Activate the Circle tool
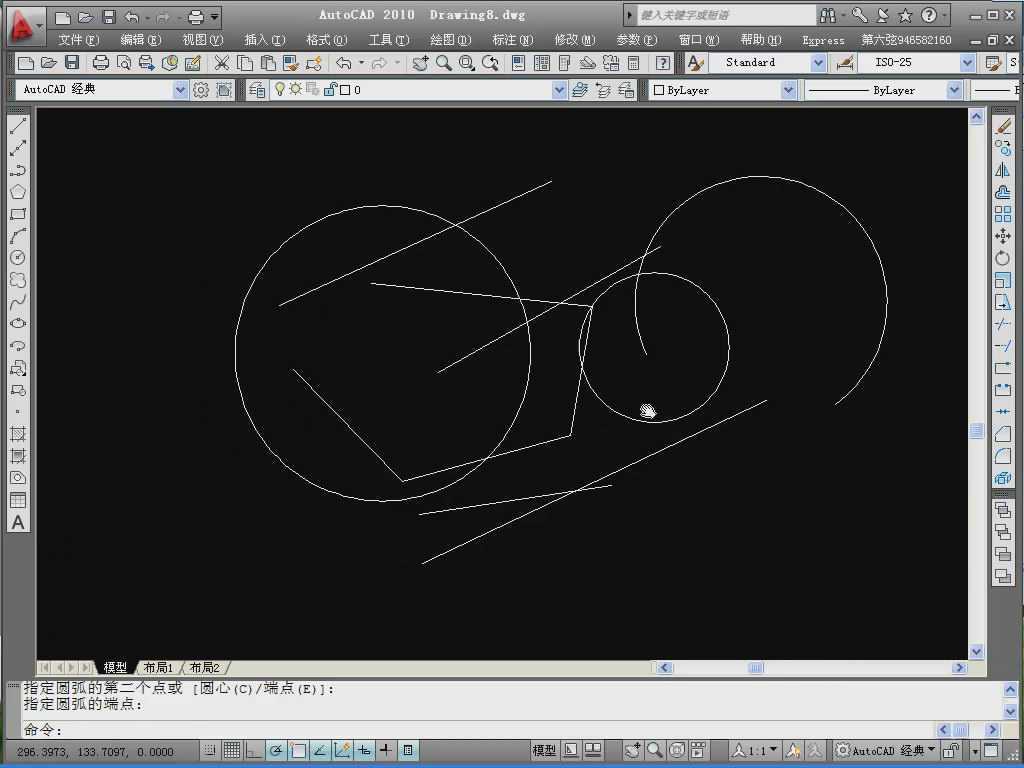This screenshot has width=1024, height=768. click(x=18, y=257)
